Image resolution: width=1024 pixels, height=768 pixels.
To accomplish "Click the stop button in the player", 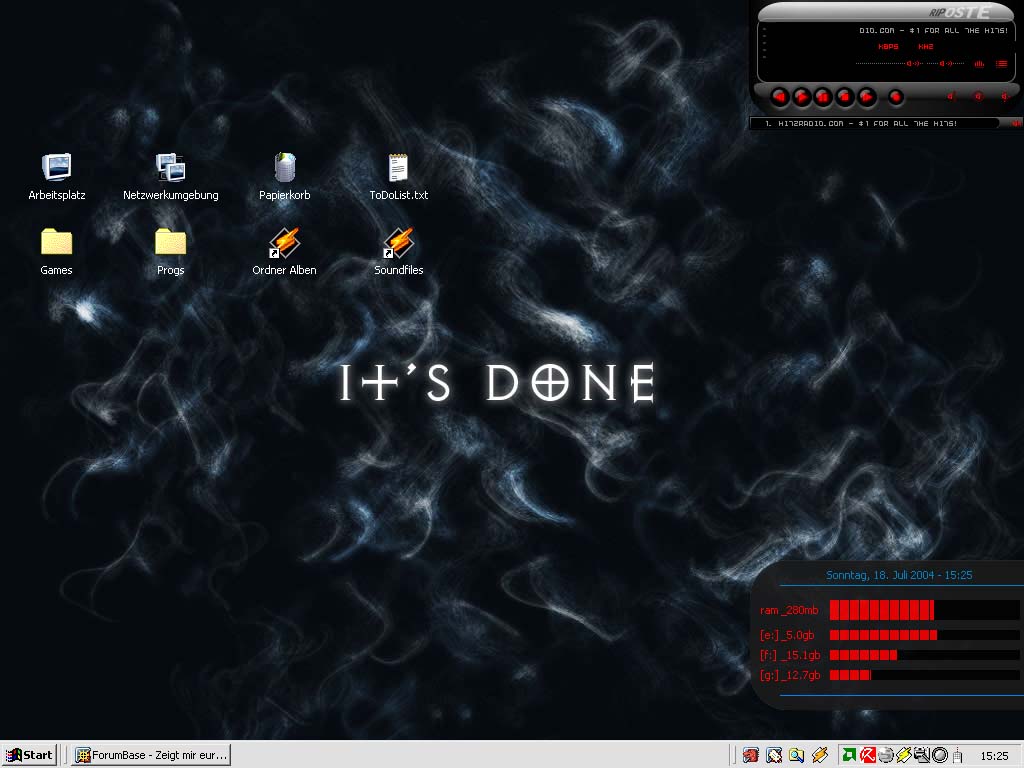I will point(844,97).
